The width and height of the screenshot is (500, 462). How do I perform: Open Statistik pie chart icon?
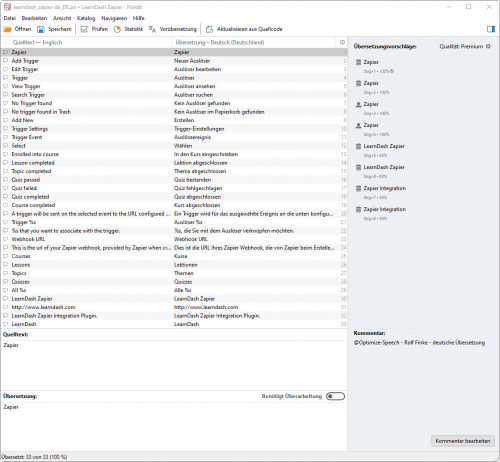click(x=117, y=29)
